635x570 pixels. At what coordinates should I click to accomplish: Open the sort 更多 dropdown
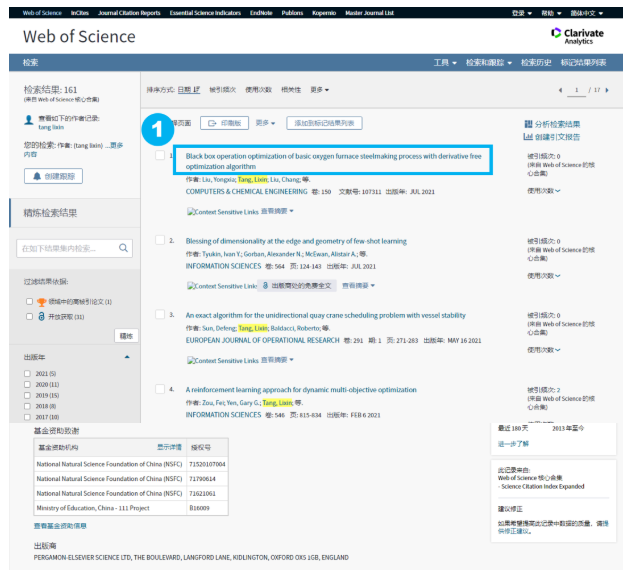pyautogui.click(x=320, y=90)
